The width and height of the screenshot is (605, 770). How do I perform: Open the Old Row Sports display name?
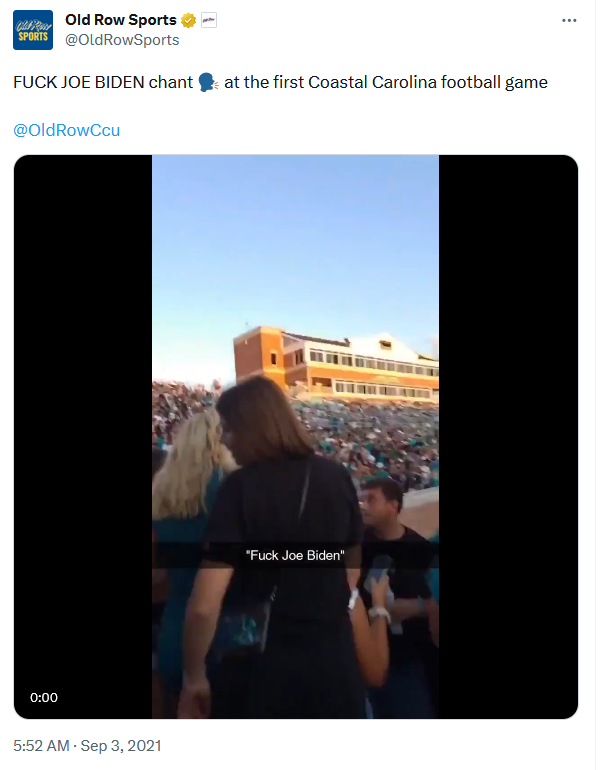[121, 20]
